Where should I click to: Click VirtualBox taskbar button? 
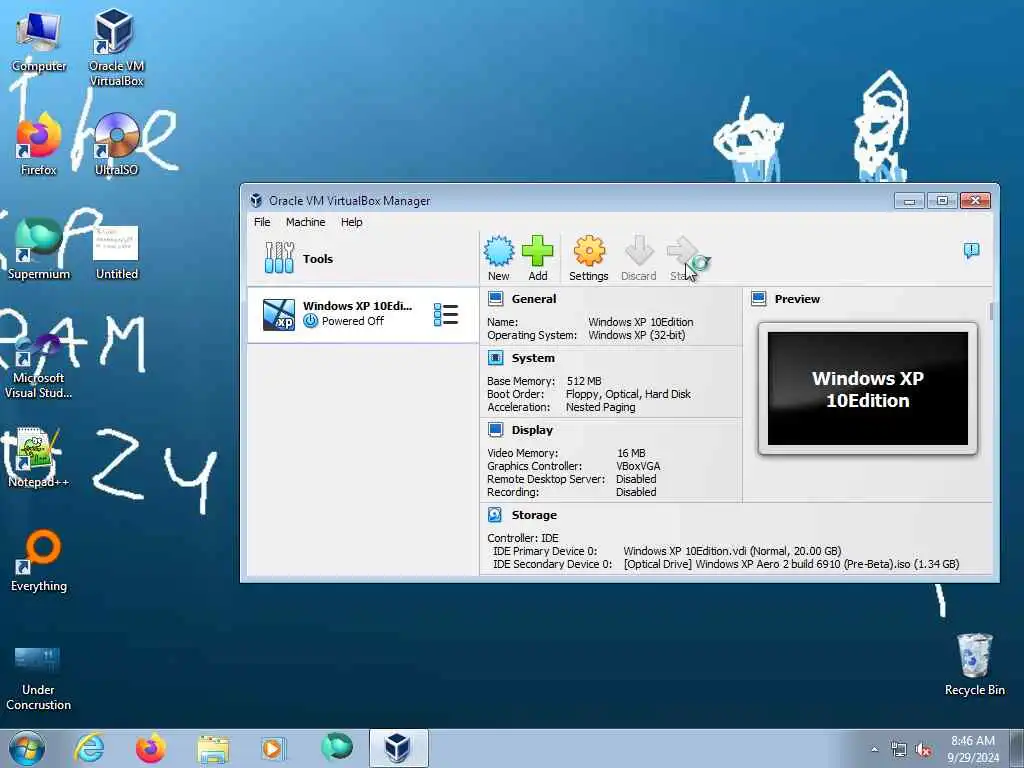point(398,748)
